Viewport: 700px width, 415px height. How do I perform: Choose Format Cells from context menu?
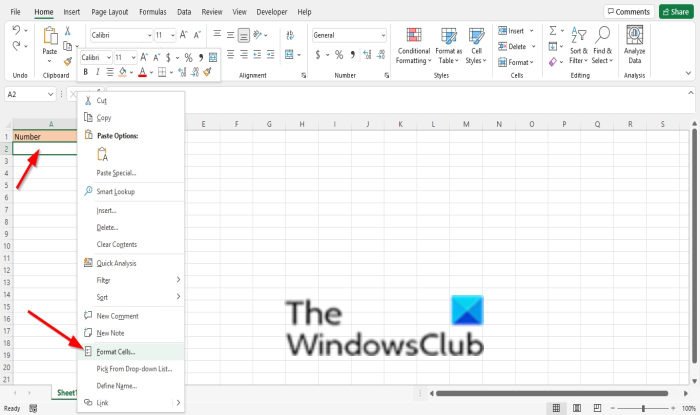pyautogui.click(x=131, y=352)
